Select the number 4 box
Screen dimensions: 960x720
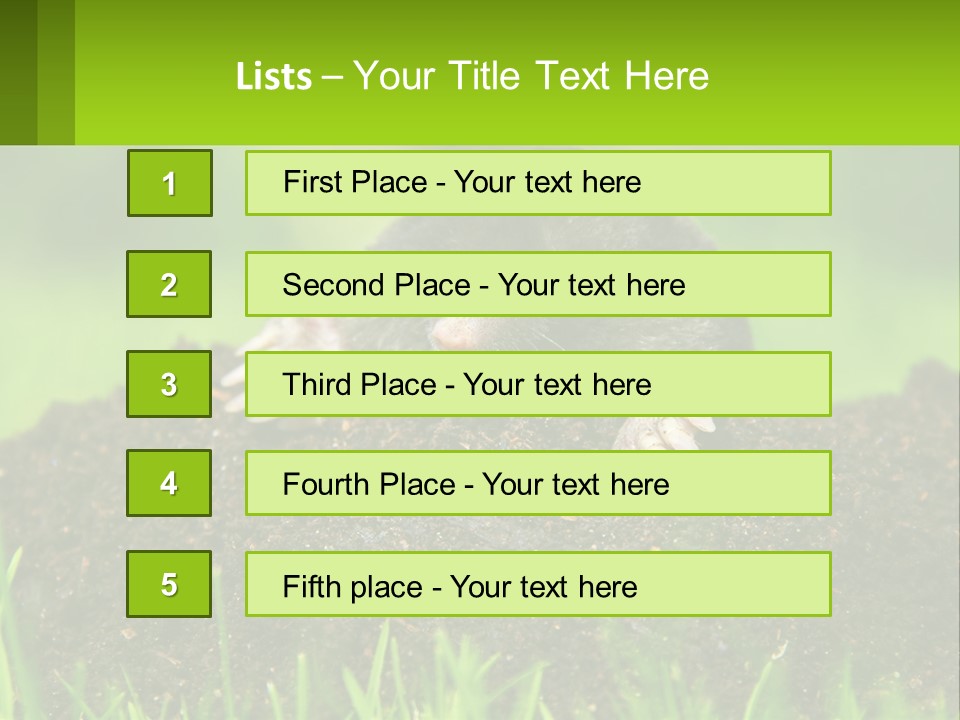[x=169, y=483]
